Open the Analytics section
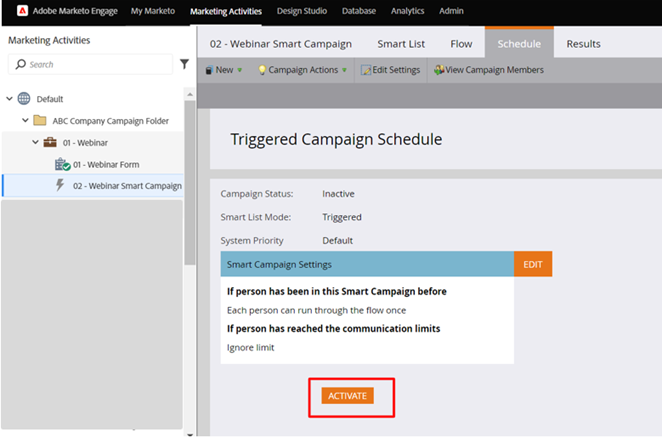This screenshot has width=662, height=438. (407, 11)
